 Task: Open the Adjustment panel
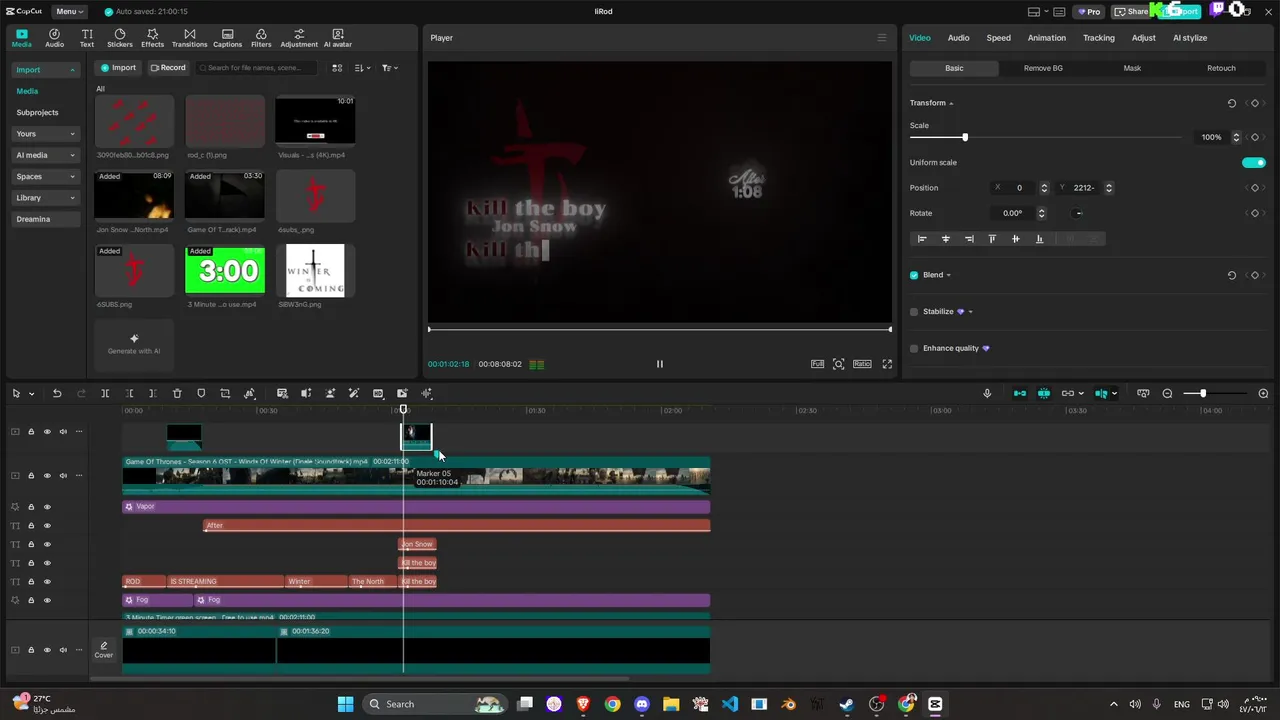coord(299,38)
